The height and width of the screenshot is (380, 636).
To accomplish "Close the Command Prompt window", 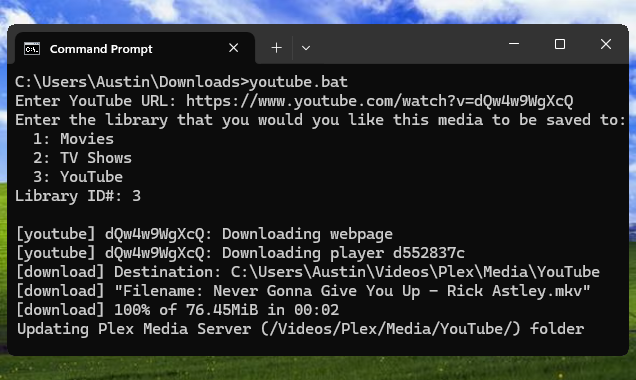I will tap(606, 44).
